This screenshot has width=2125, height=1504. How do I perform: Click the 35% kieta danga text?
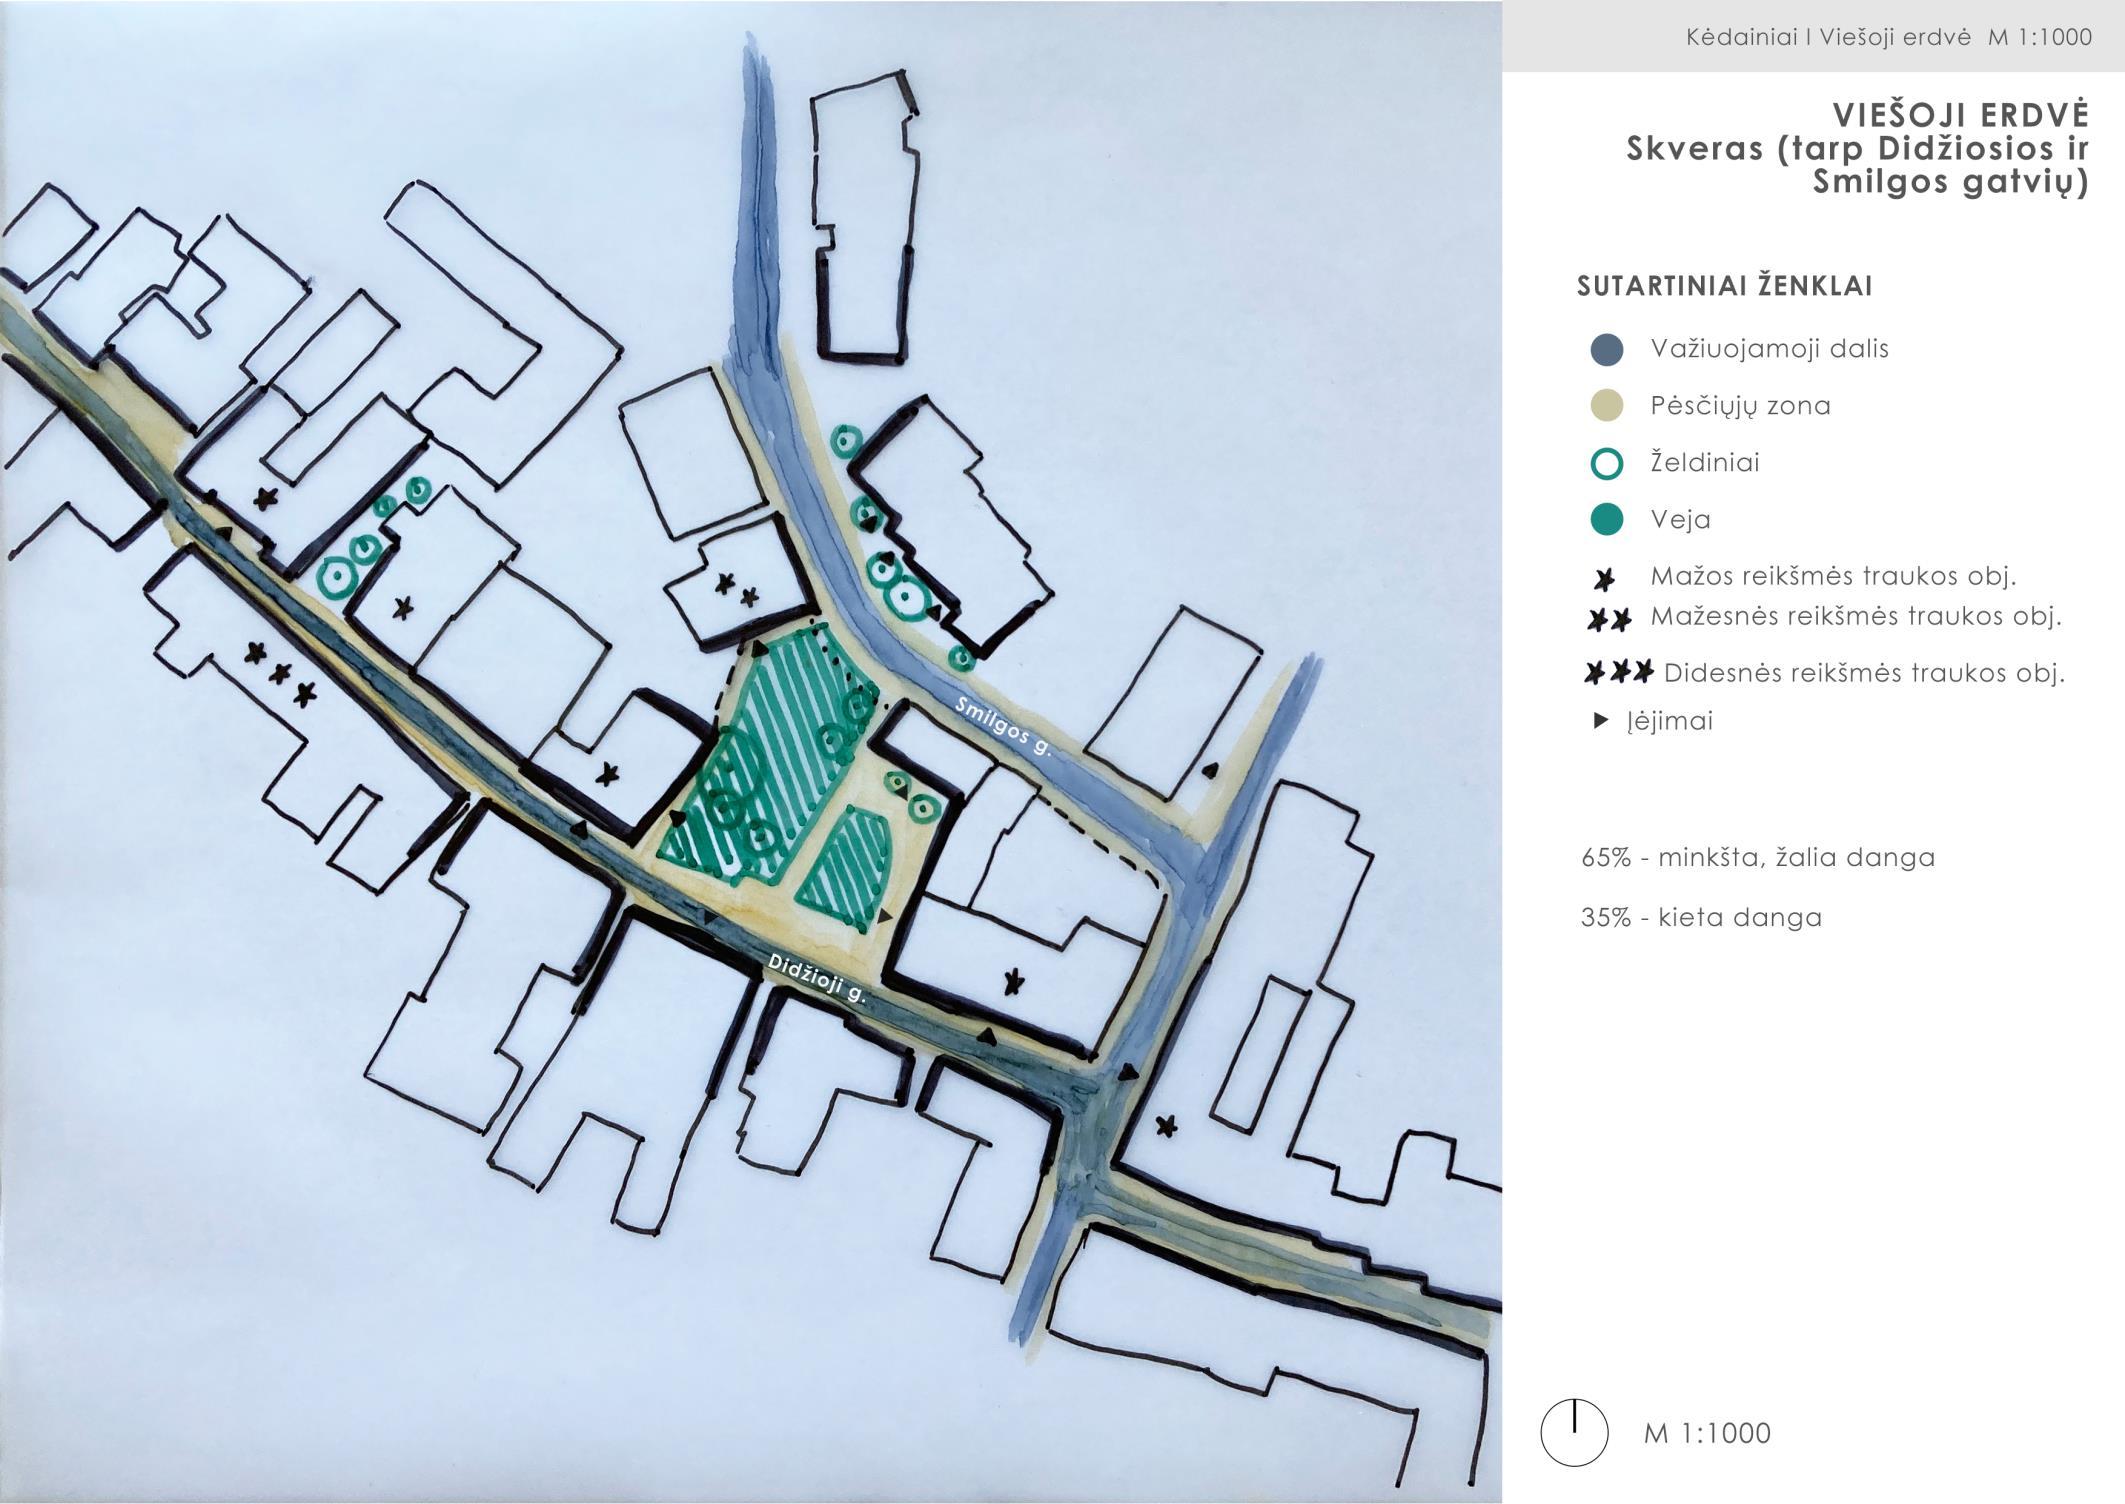[1701, 918]
